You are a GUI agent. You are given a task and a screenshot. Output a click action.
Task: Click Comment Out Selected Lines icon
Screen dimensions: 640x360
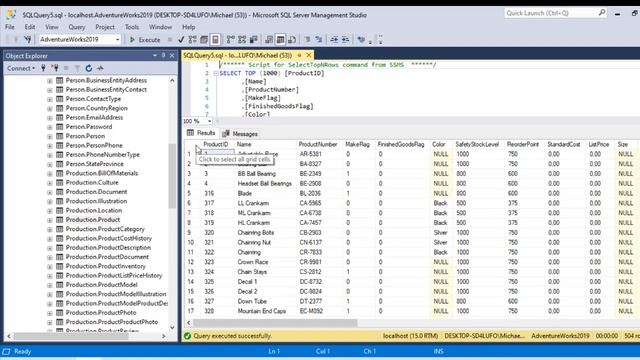pos(307,40)
